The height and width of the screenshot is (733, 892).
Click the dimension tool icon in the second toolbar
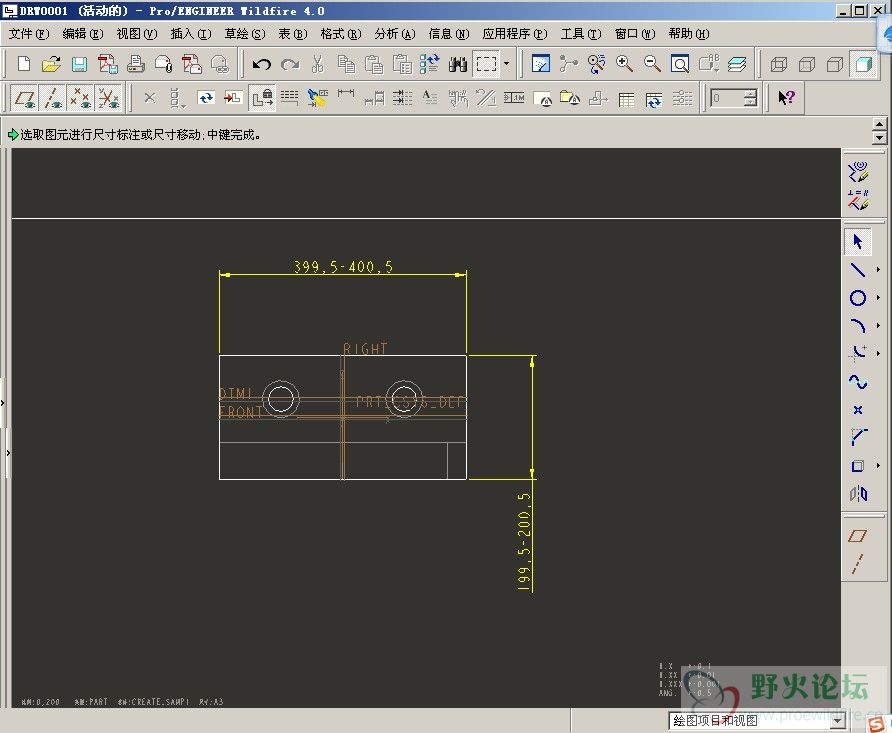346,96
